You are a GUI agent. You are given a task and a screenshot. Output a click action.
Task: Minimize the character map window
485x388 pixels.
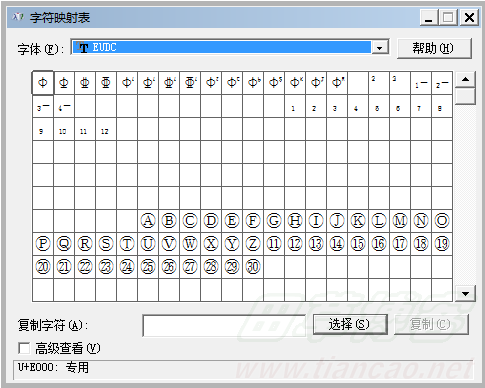pos(429,17)
